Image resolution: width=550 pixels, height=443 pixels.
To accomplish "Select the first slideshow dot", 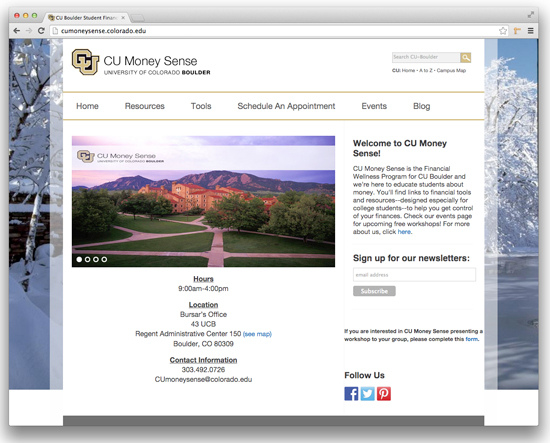I will coord(79,259).
